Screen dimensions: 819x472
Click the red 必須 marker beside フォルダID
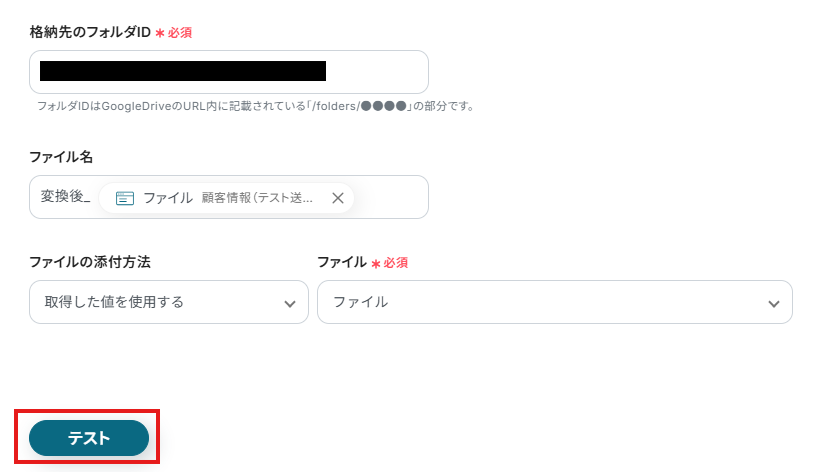click(x=179, y=33)
